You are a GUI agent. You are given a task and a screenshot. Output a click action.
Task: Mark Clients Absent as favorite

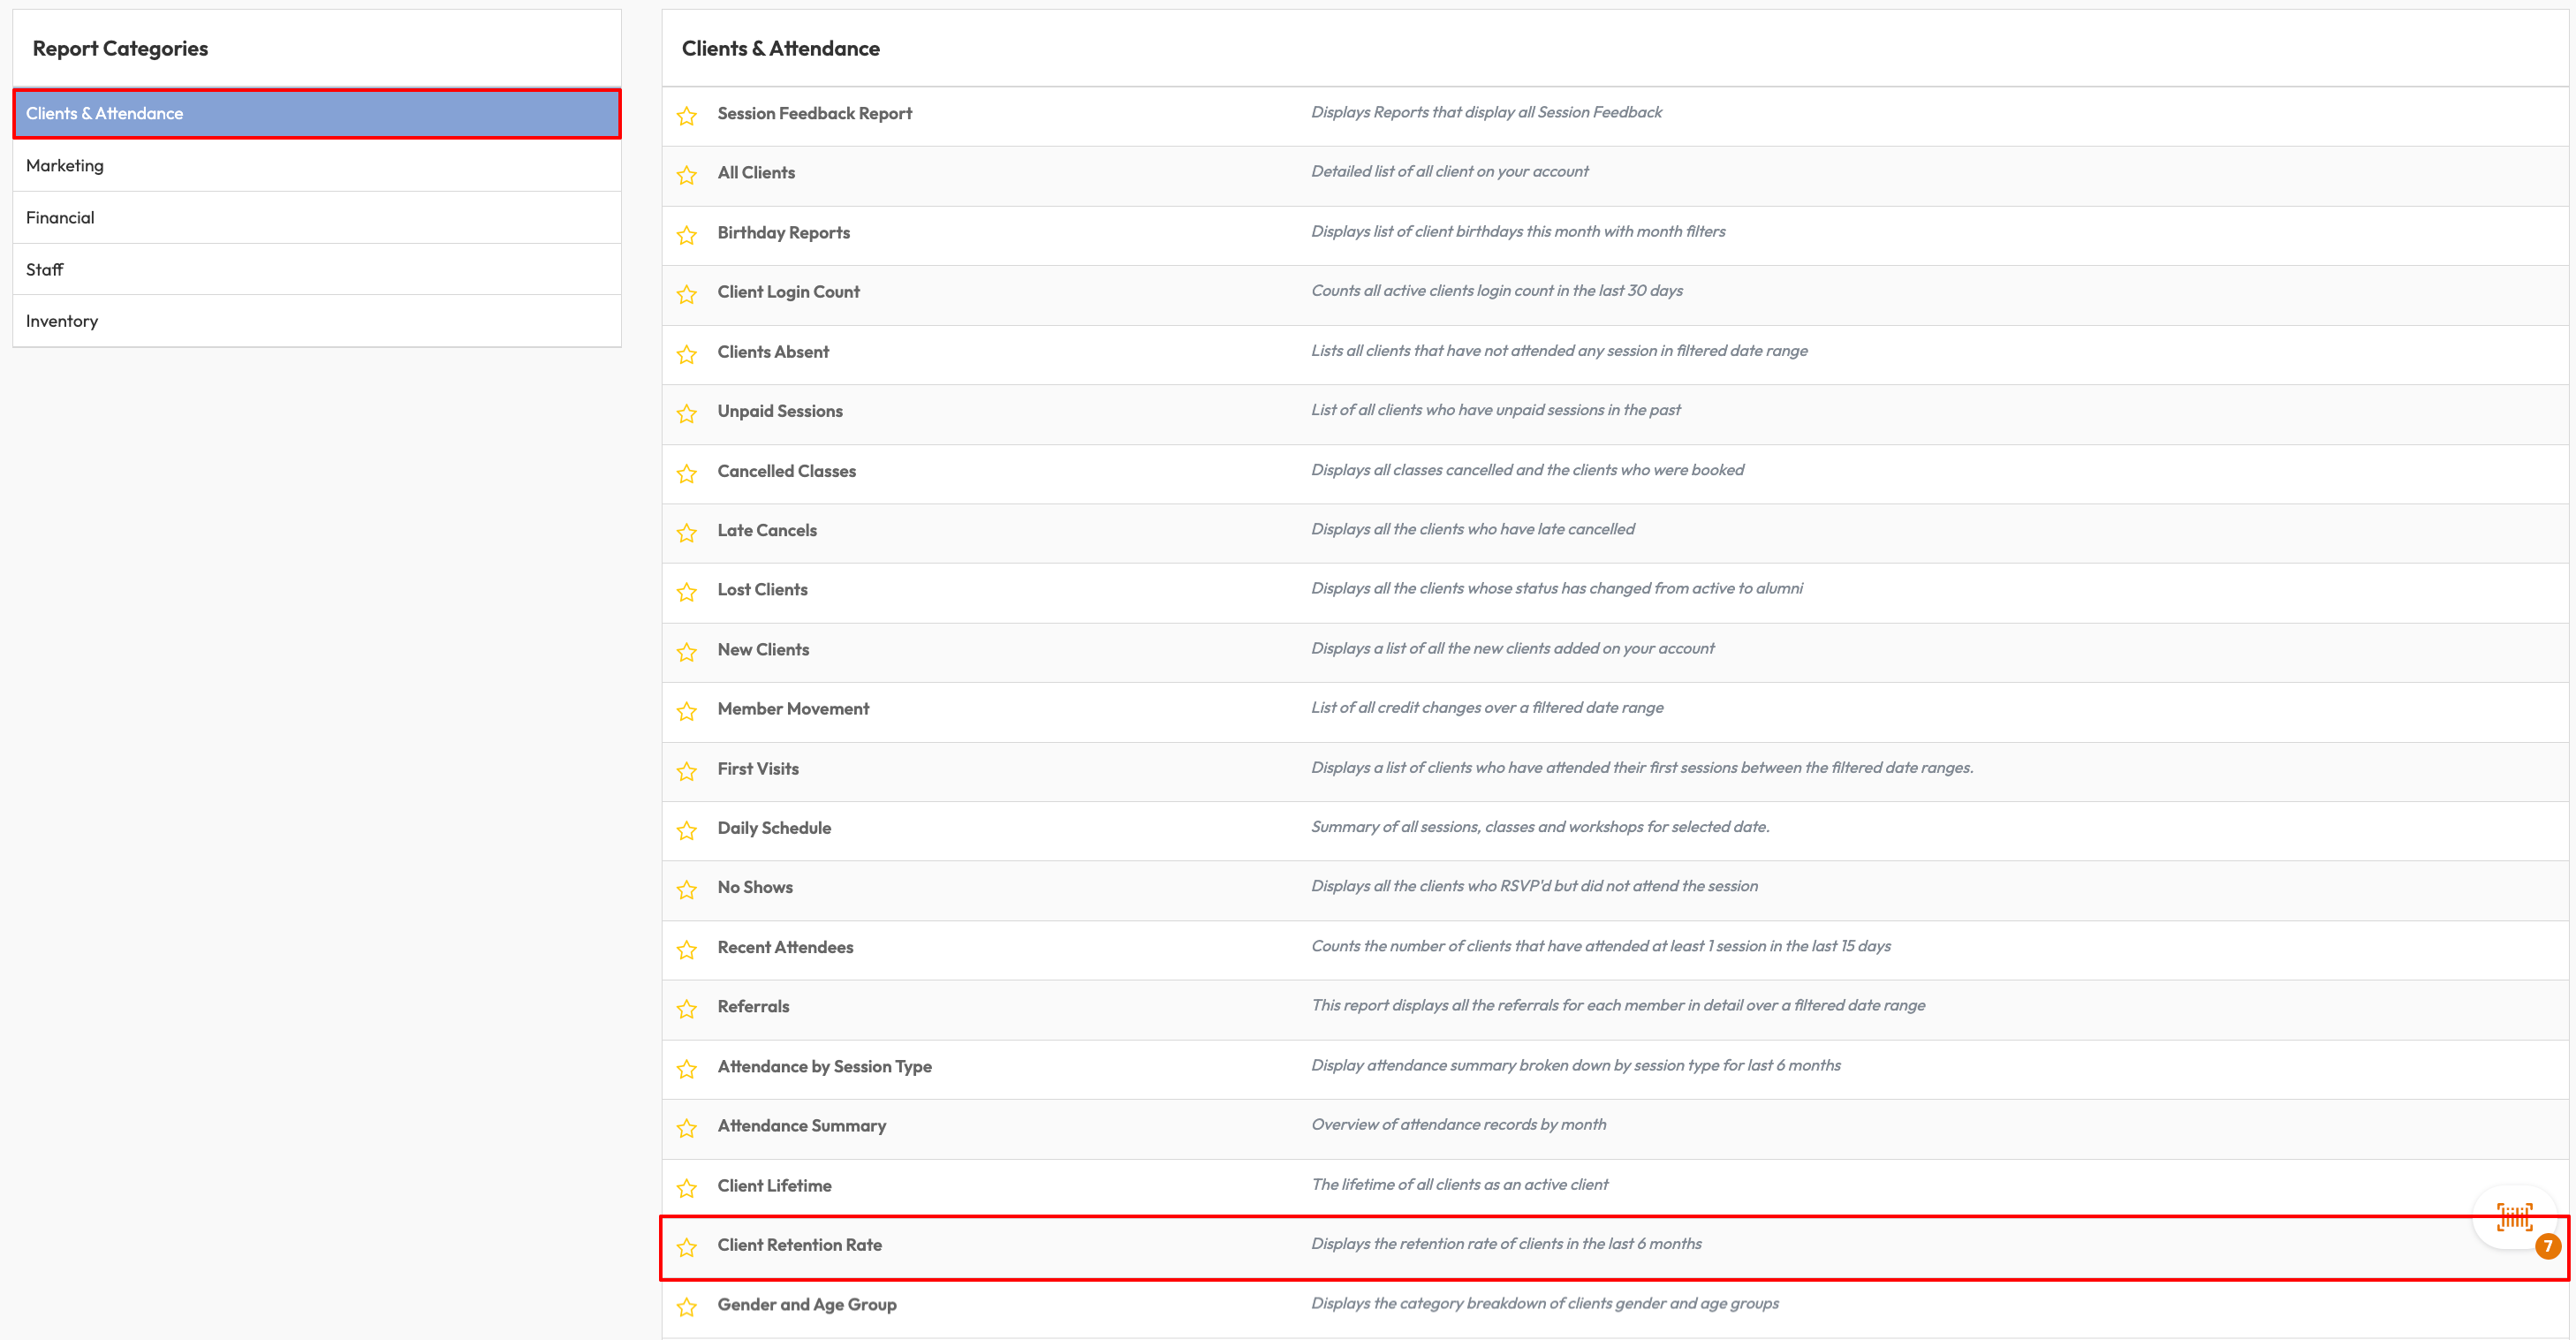[x=686, y=354]
